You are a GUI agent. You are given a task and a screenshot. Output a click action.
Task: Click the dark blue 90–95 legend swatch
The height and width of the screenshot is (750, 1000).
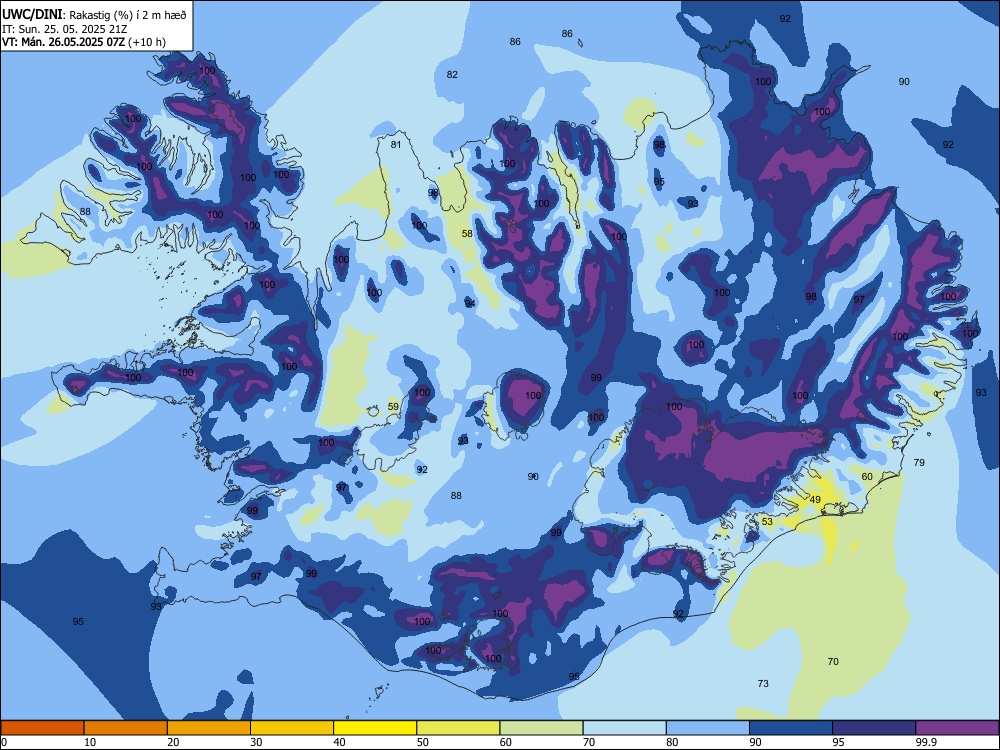pyautogui.click(x=791, y=728)
